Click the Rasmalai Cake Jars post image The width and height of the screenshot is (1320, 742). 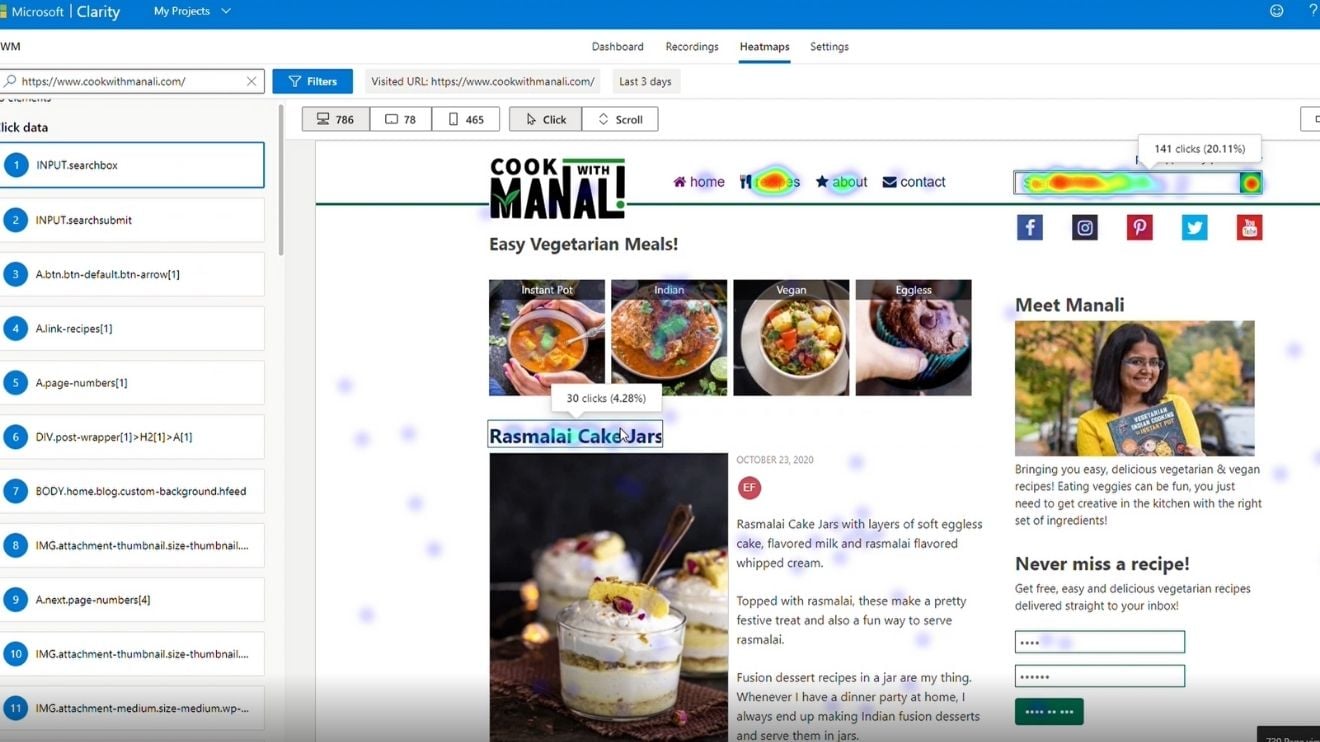[x=608, y=597]
